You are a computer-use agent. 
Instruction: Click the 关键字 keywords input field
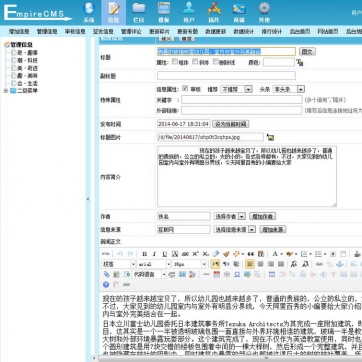(242, 100)
